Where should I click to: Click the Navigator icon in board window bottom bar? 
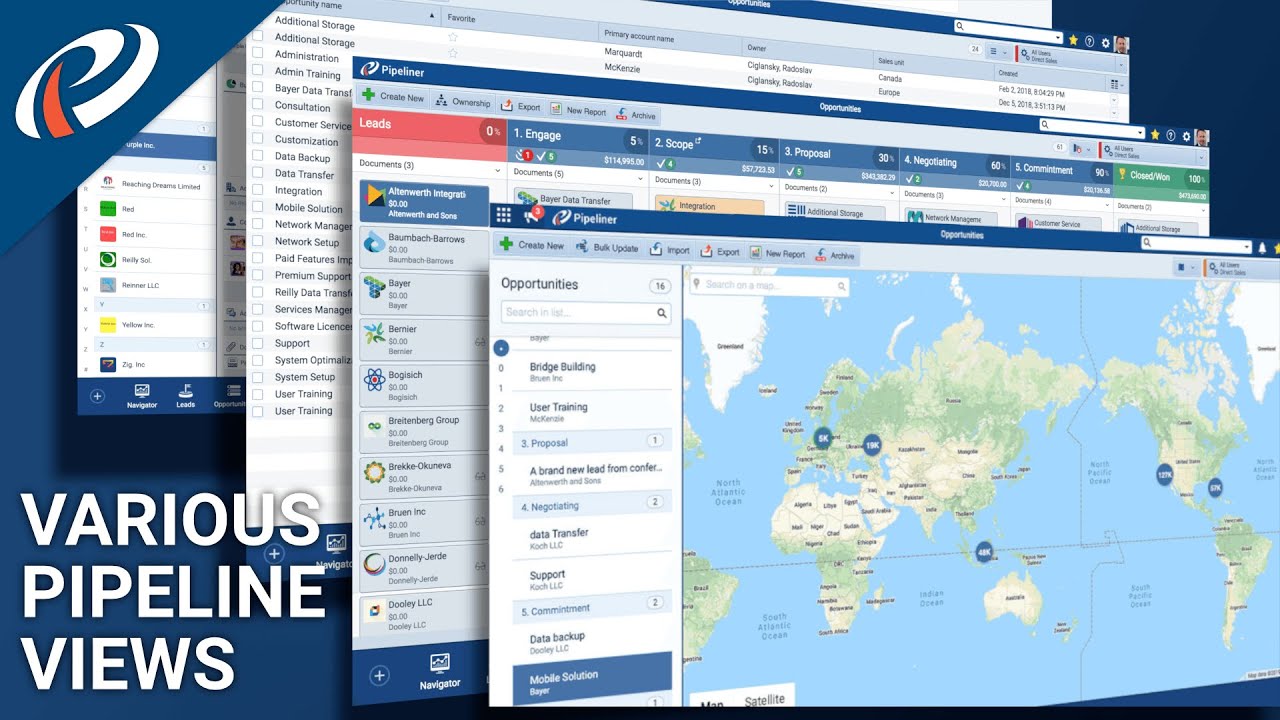click(440, 671)
